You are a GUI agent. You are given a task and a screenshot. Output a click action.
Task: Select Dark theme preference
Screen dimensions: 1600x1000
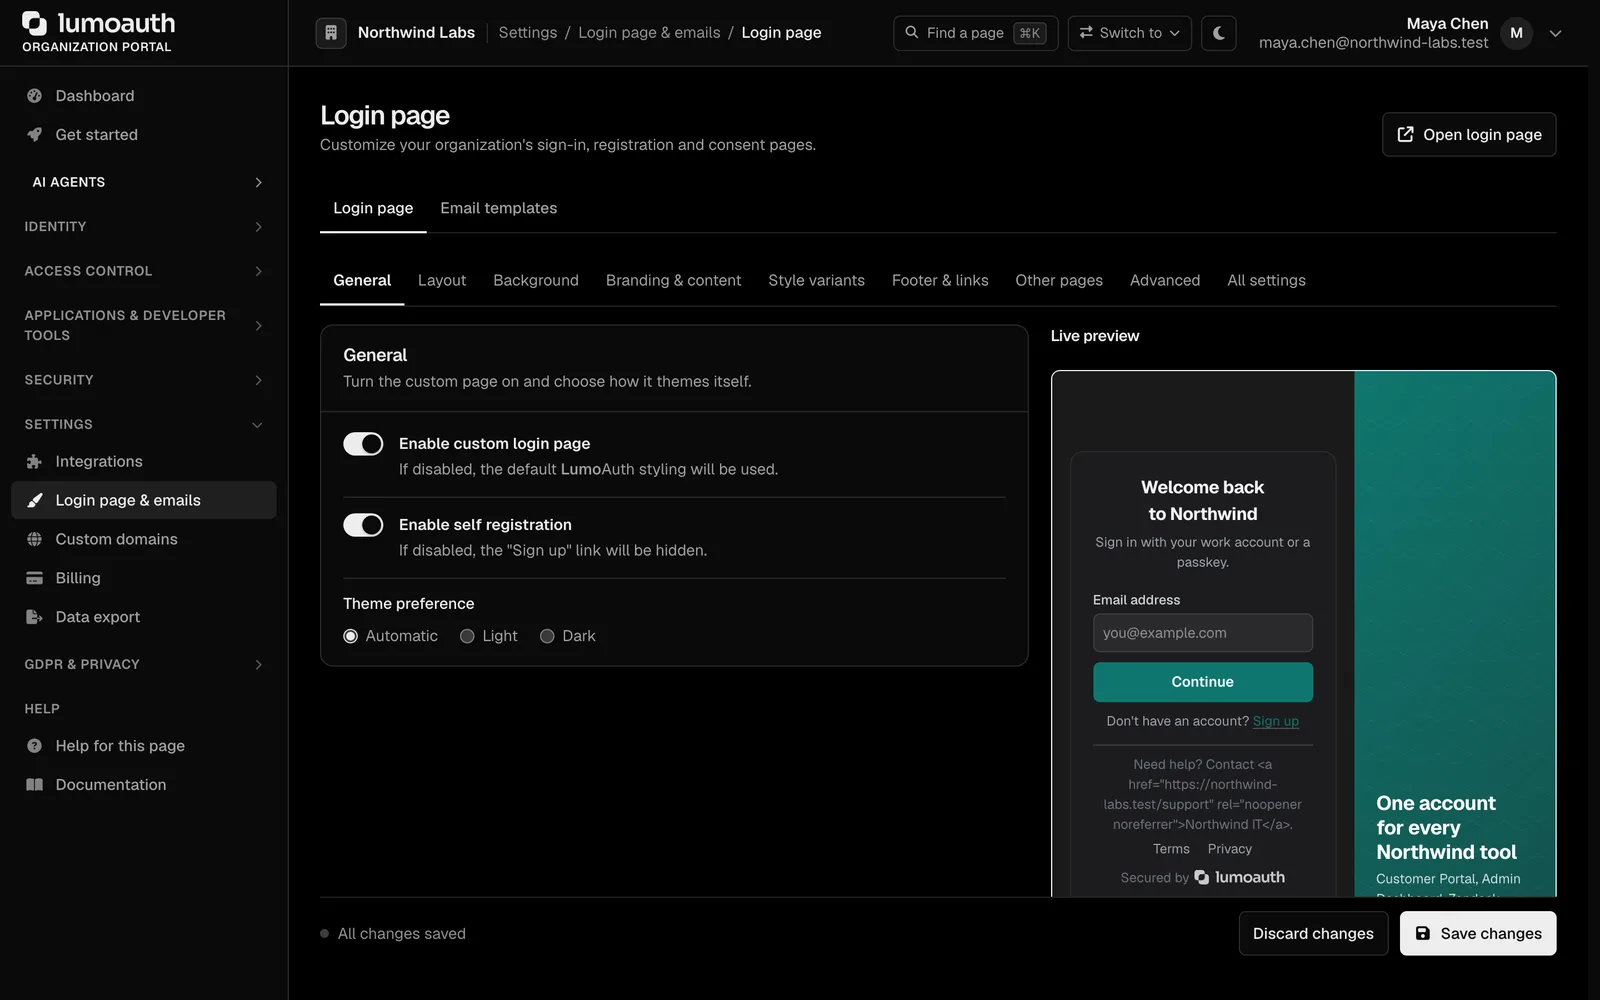point(547,636)
